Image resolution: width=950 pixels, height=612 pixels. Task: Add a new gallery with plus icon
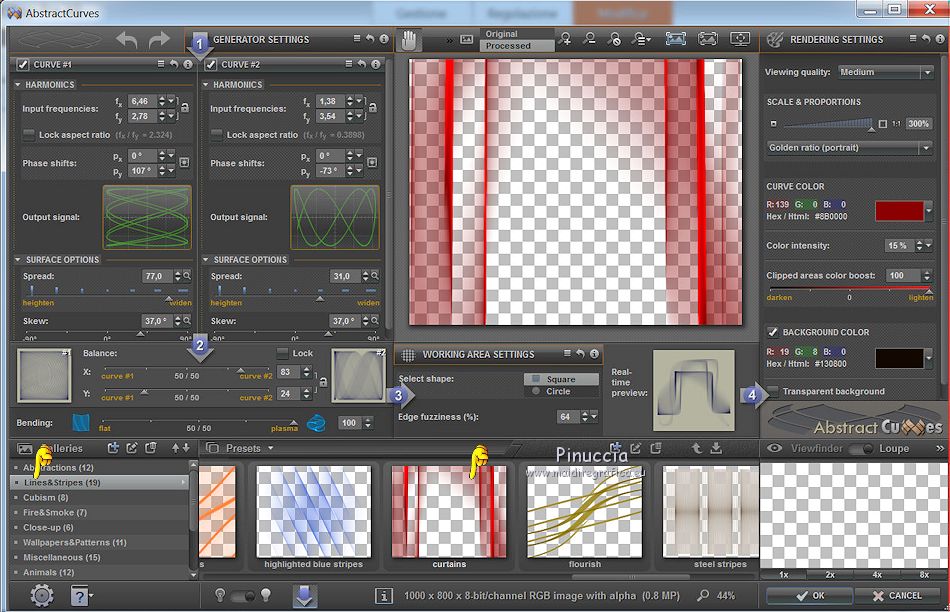point(113,448)
